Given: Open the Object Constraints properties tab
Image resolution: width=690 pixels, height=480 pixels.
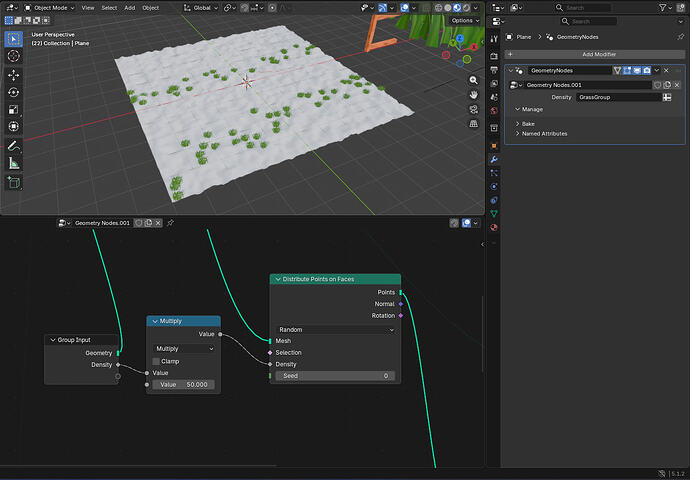Looking at the screenshot, I should tap(494, 200).
